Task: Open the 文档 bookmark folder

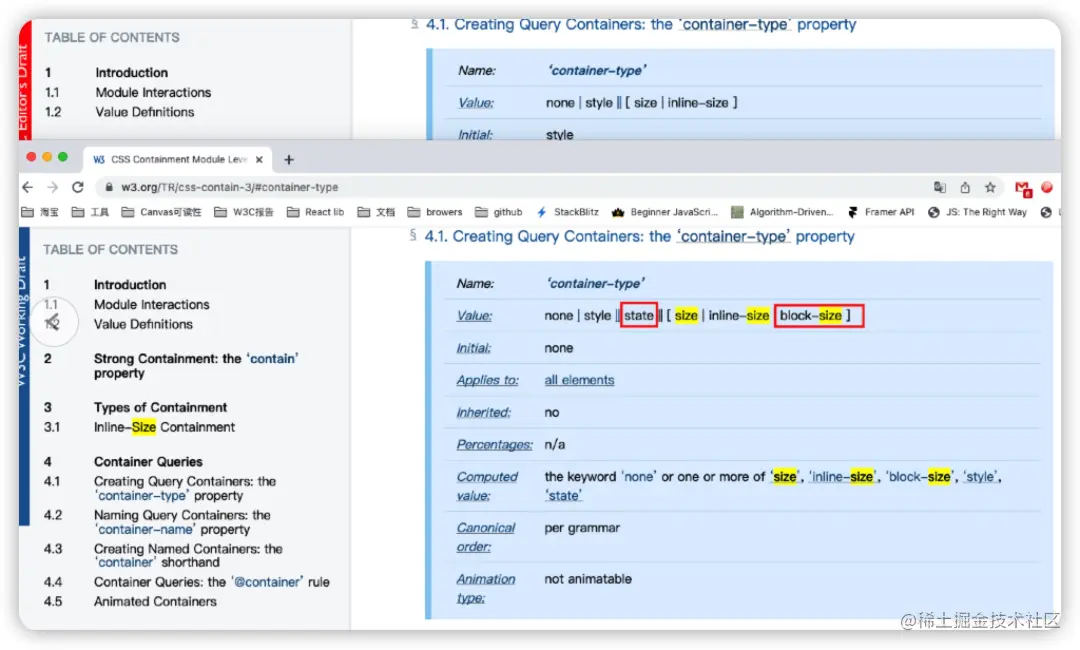Action: point(376,212)
